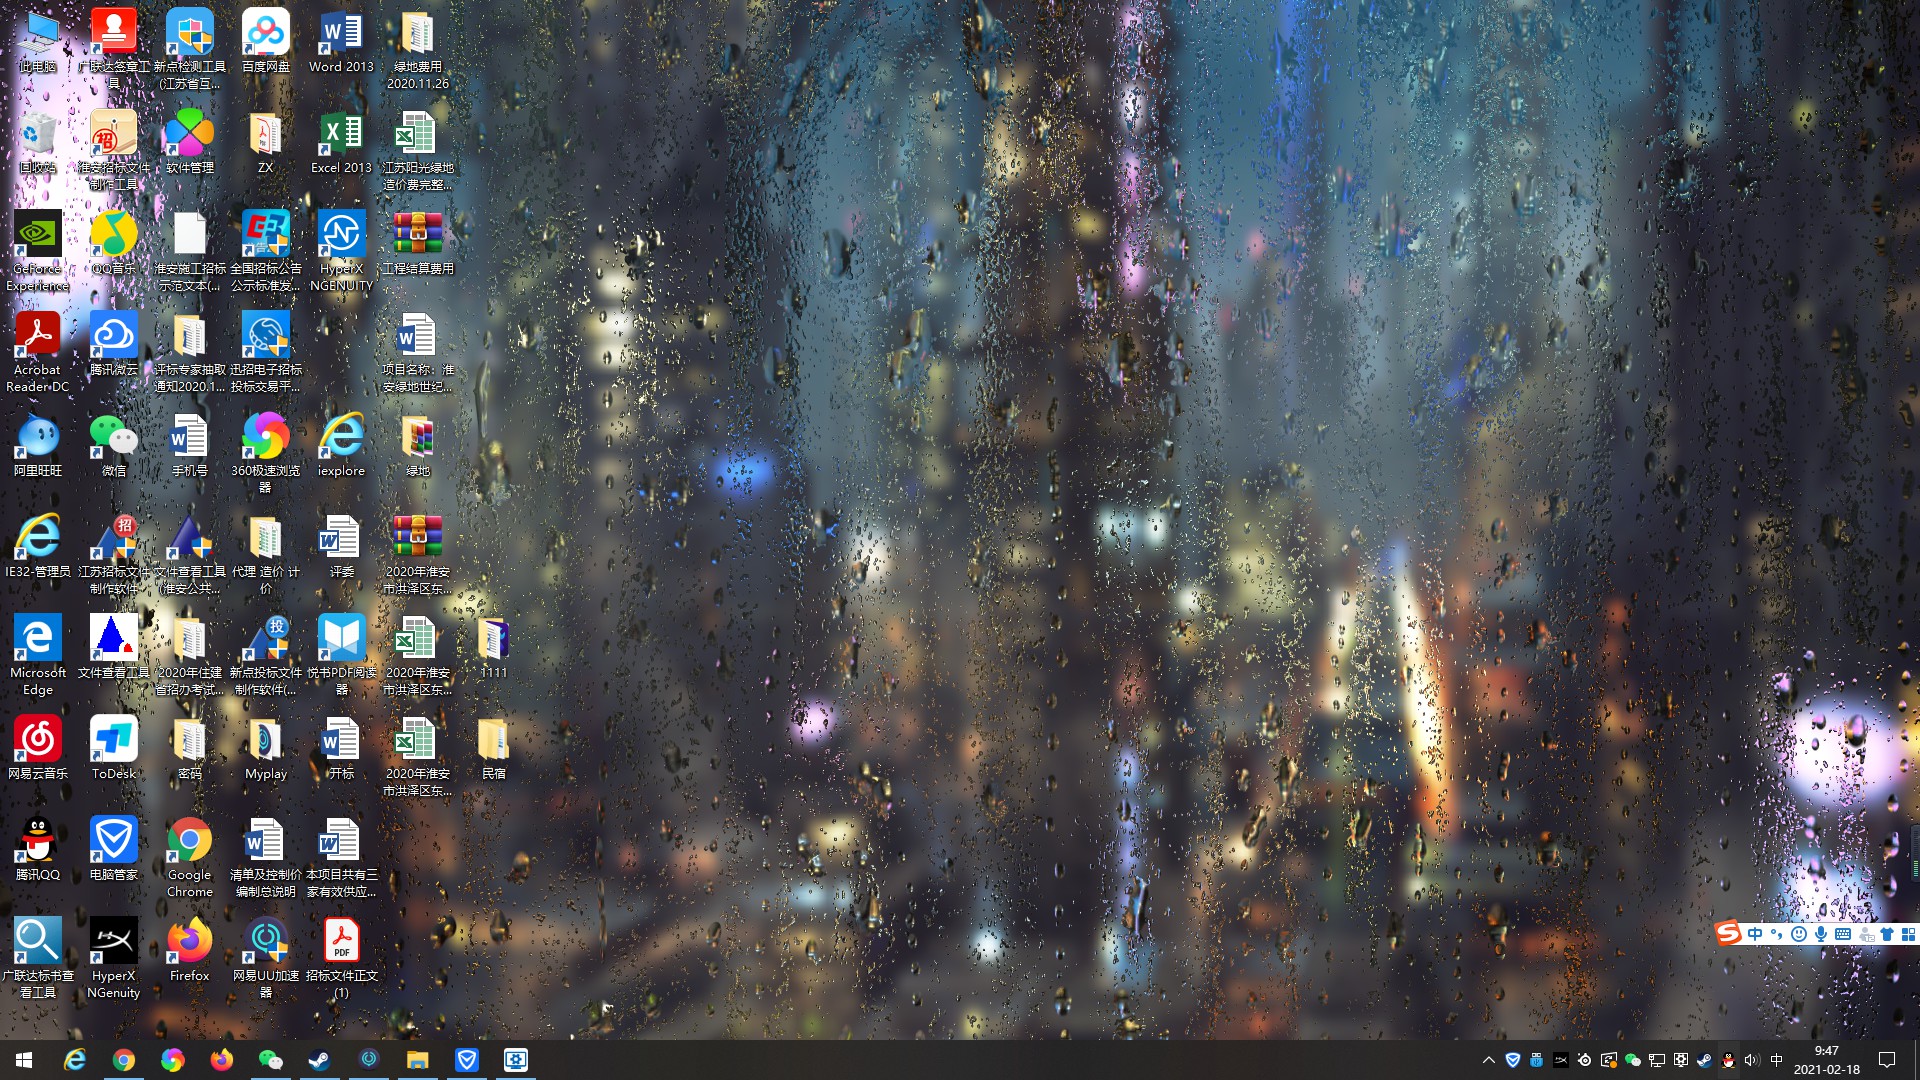Select the Excel 2013 desktop icon
1920x1080 pixels.
click(341, 135)
